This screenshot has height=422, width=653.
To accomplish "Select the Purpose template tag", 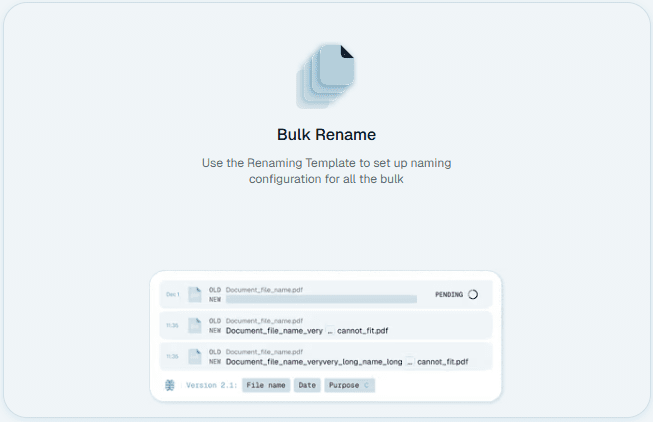I will click(349, 385).
